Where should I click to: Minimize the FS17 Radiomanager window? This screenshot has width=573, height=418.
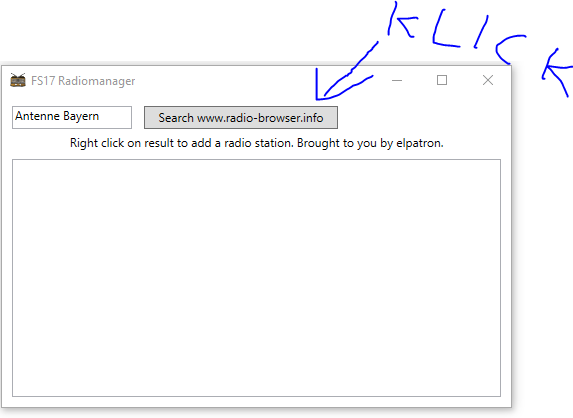pos(397,80)
